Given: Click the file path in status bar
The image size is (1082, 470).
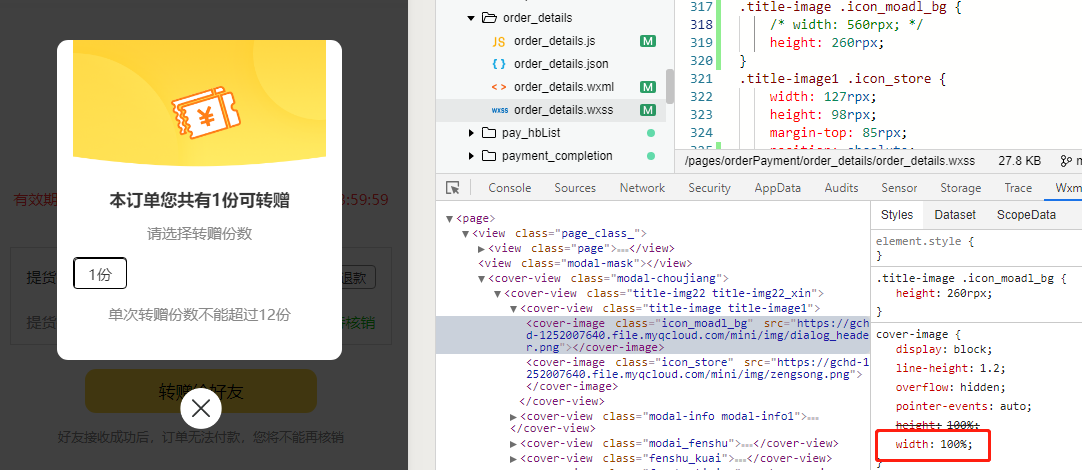Looking at the screenshot, I should click(x=829, y=161).
